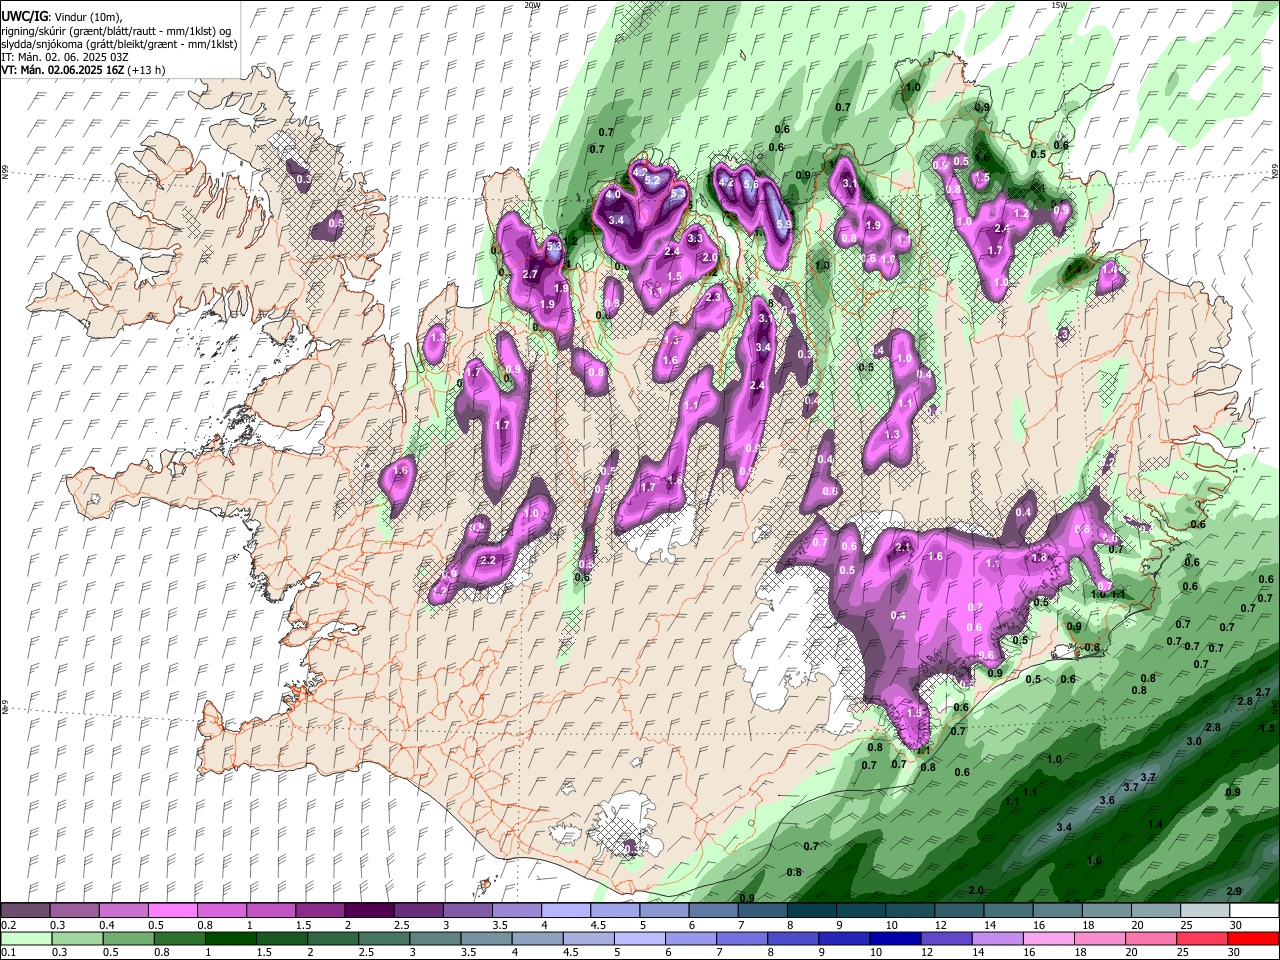1280x960 pixels.
Task: Click pale gray 25–30 swatch in upper row
Action: (x=1205, y=911)
